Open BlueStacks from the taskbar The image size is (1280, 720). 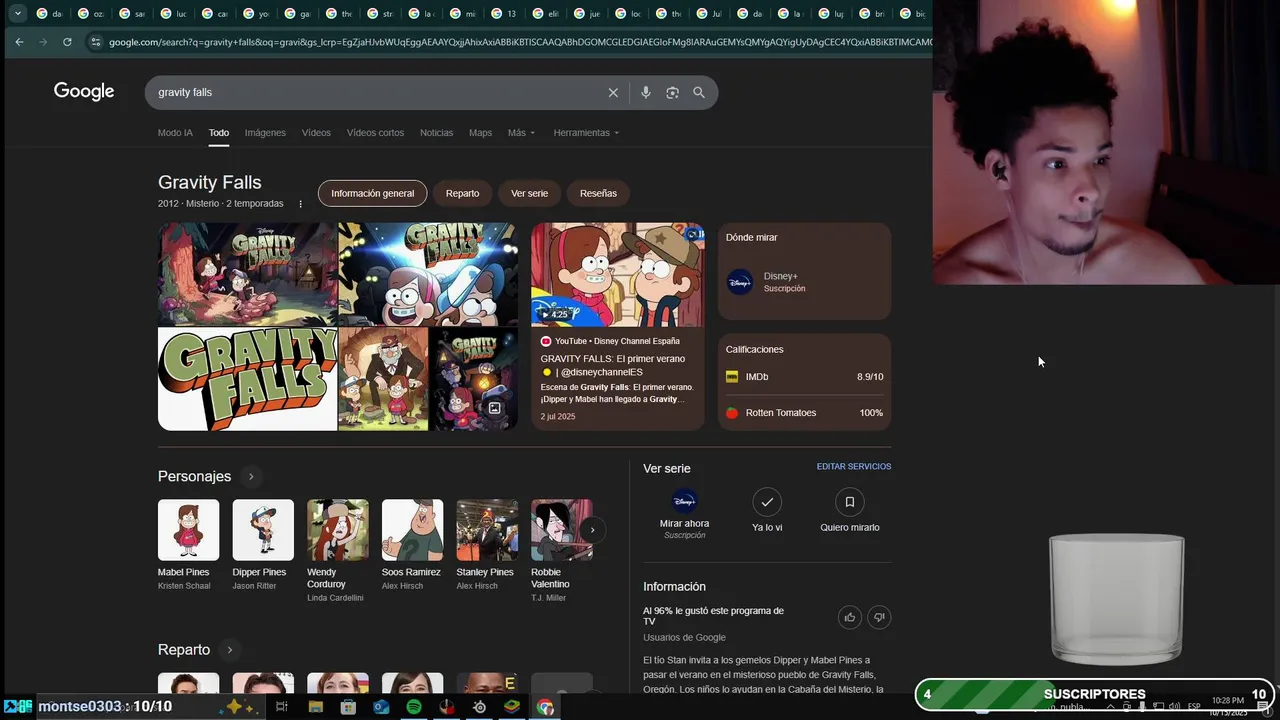[x=512, y=707]
